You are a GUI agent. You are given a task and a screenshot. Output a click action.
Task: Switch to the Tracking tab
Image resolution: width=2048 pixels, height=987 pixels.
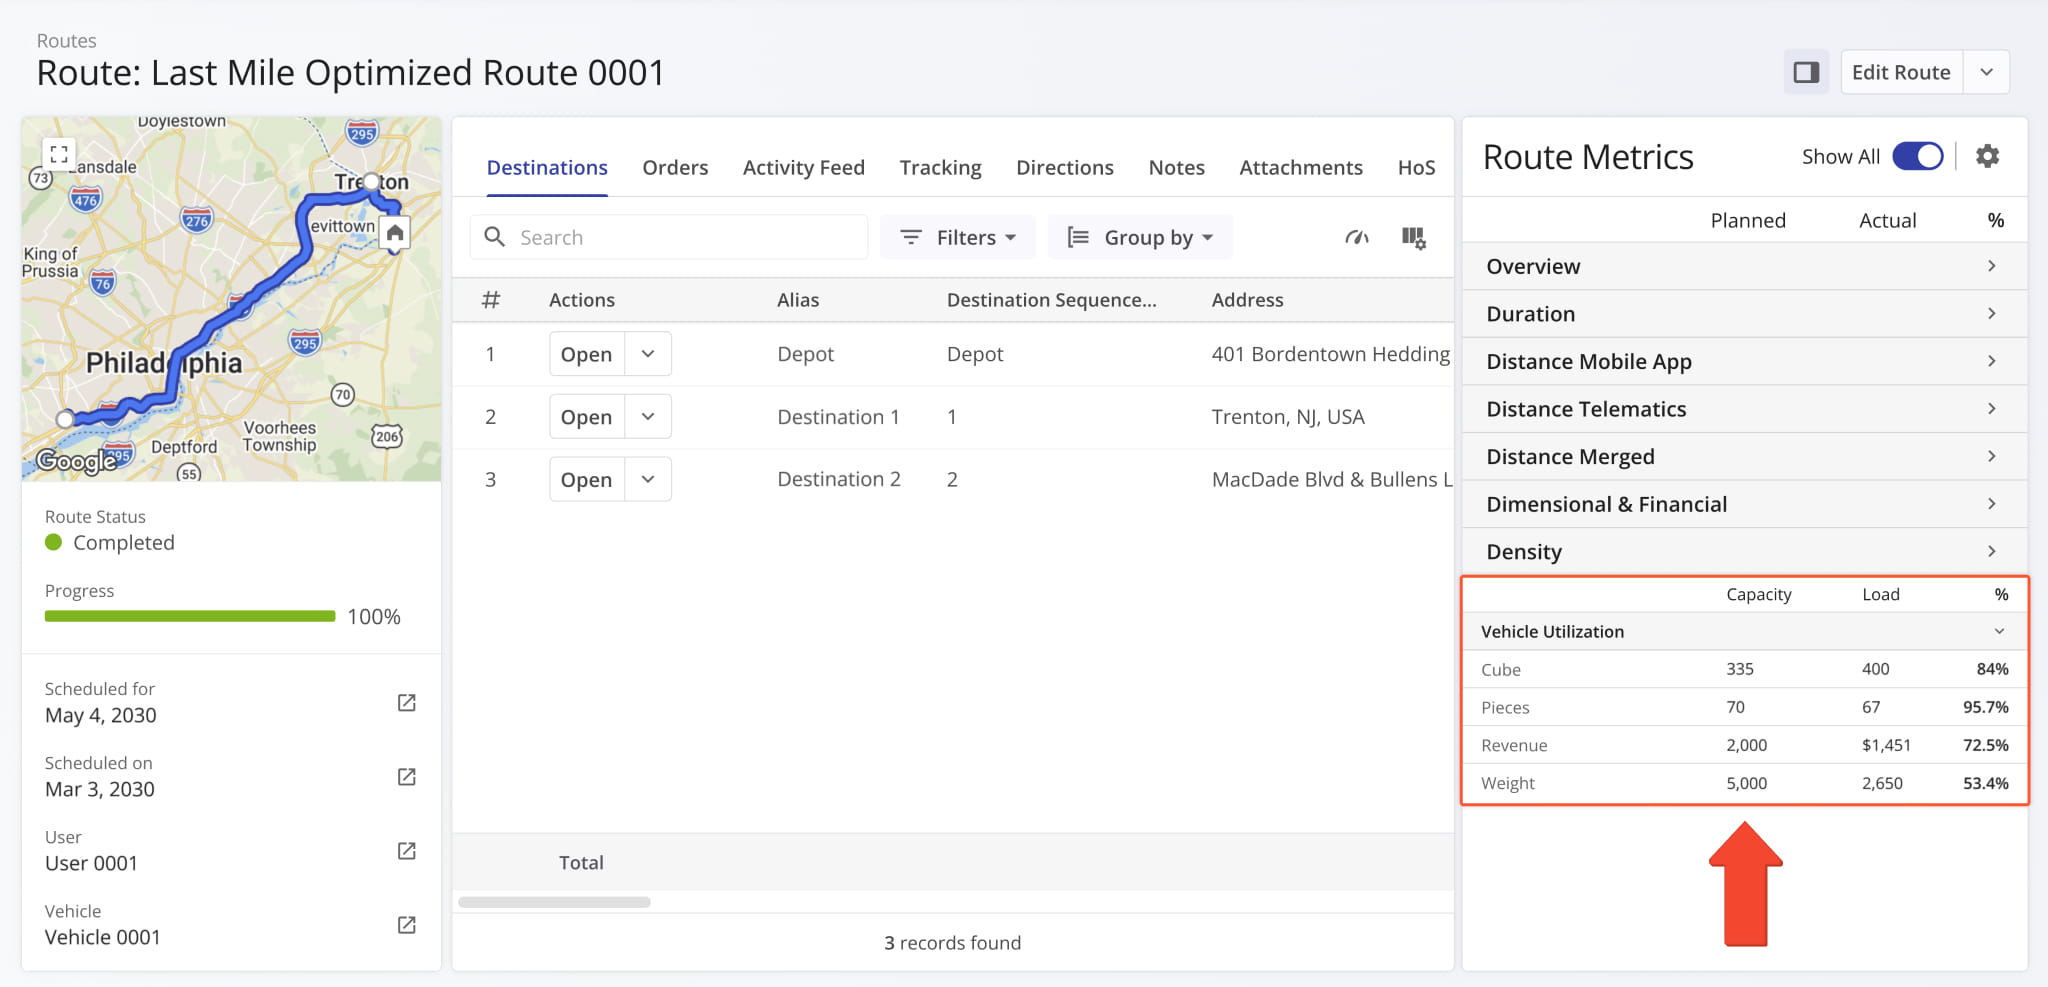940,167
